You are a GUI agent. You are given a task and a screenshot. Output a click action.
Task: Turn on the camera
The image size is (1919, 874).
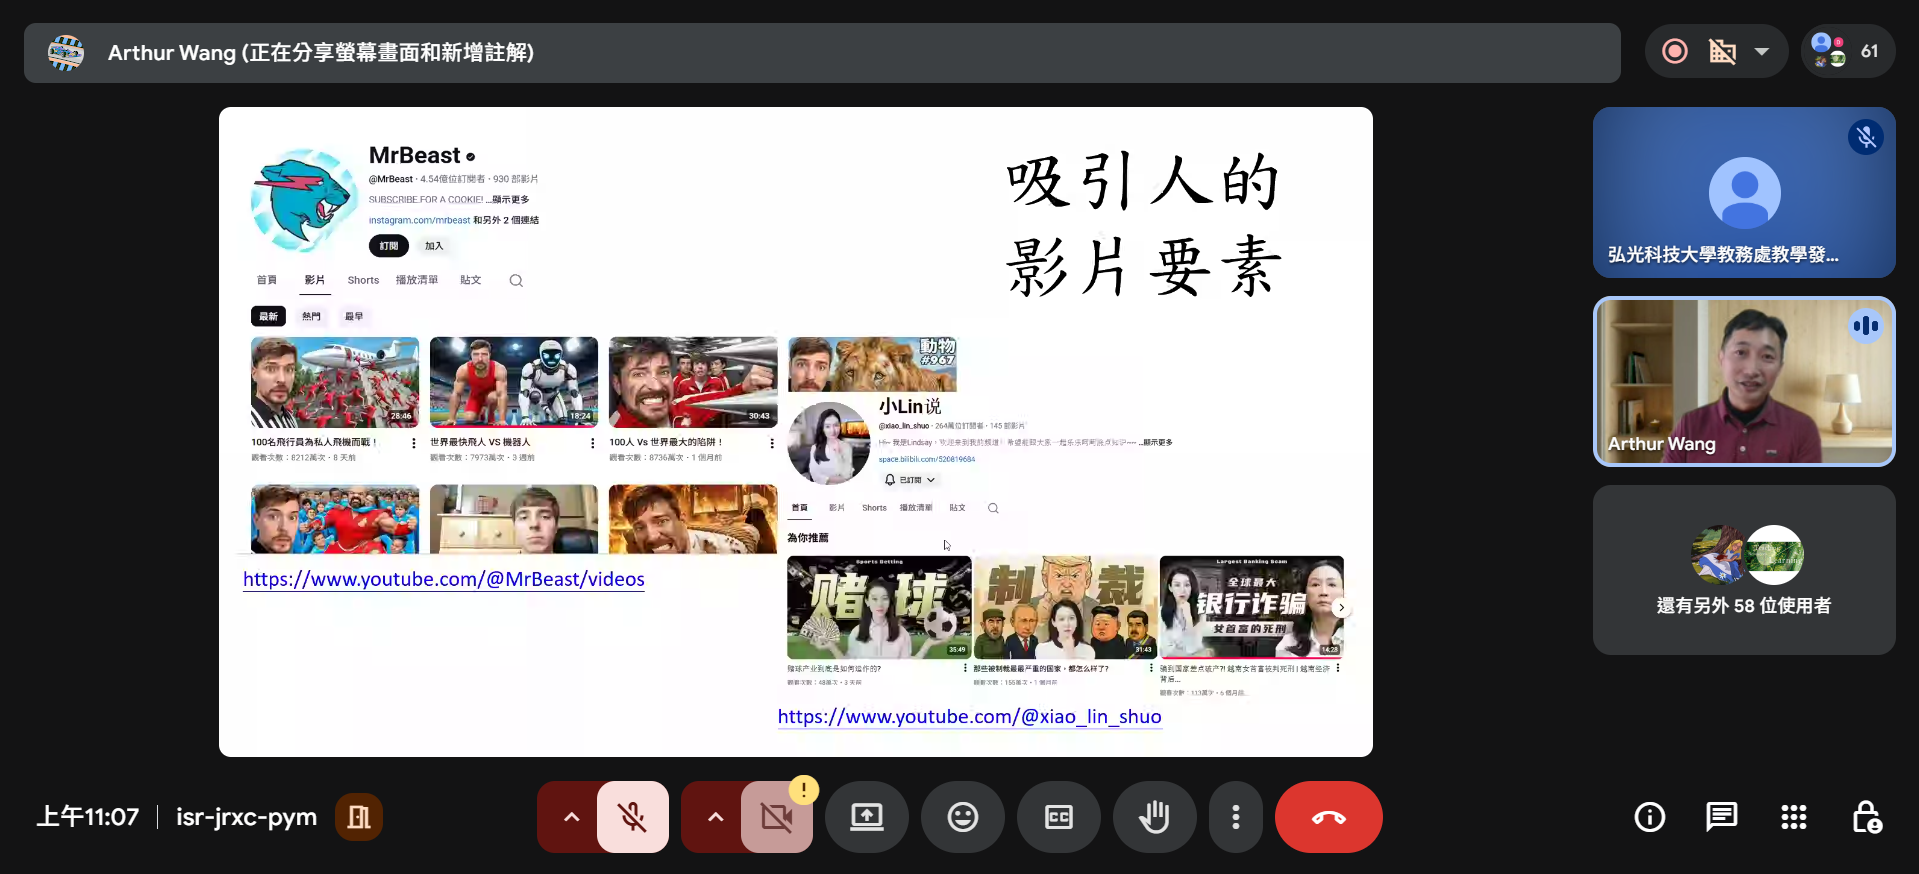click(776, 817)
